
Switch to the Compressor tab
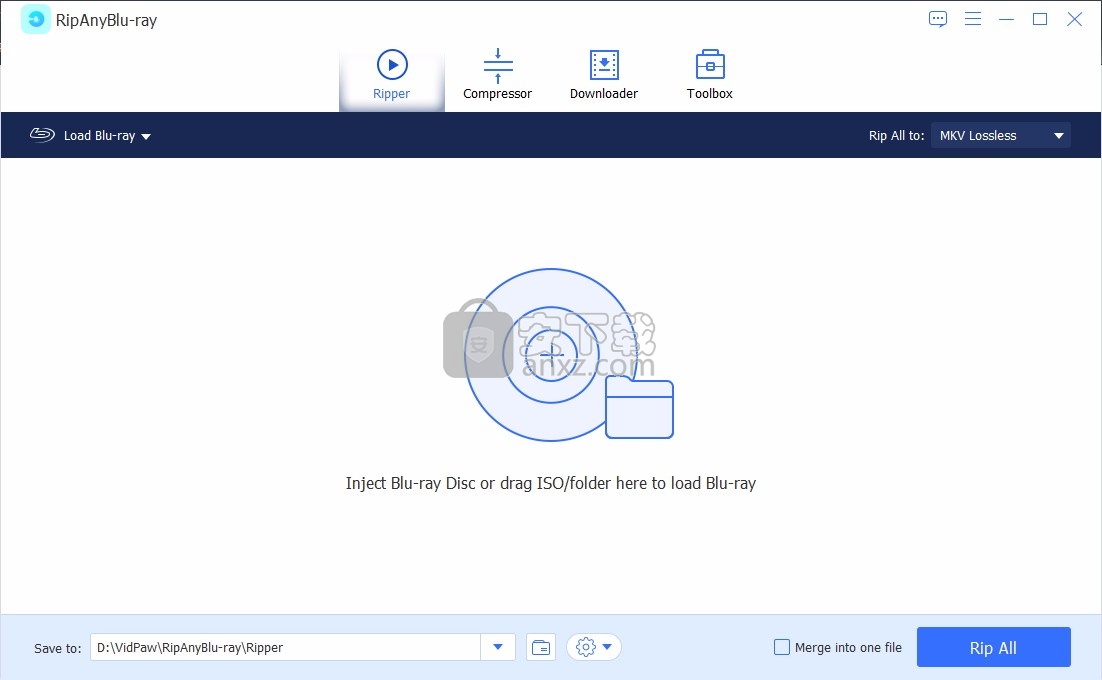click(498, 75)
